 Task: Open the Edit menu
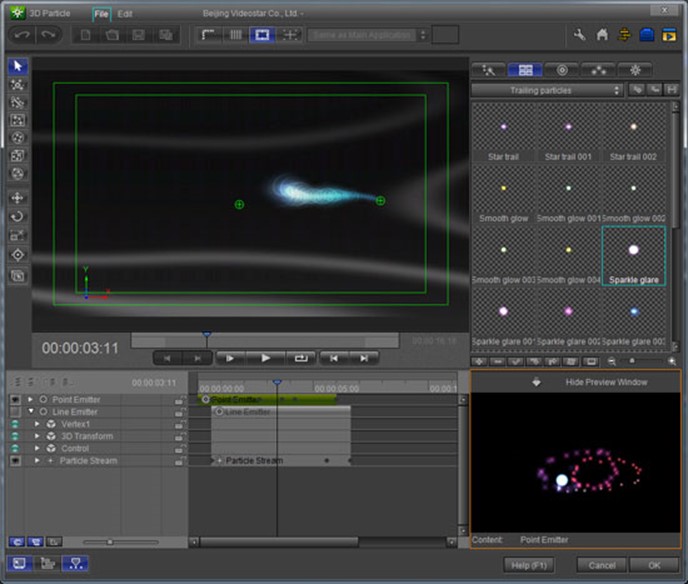click(125, 14)
